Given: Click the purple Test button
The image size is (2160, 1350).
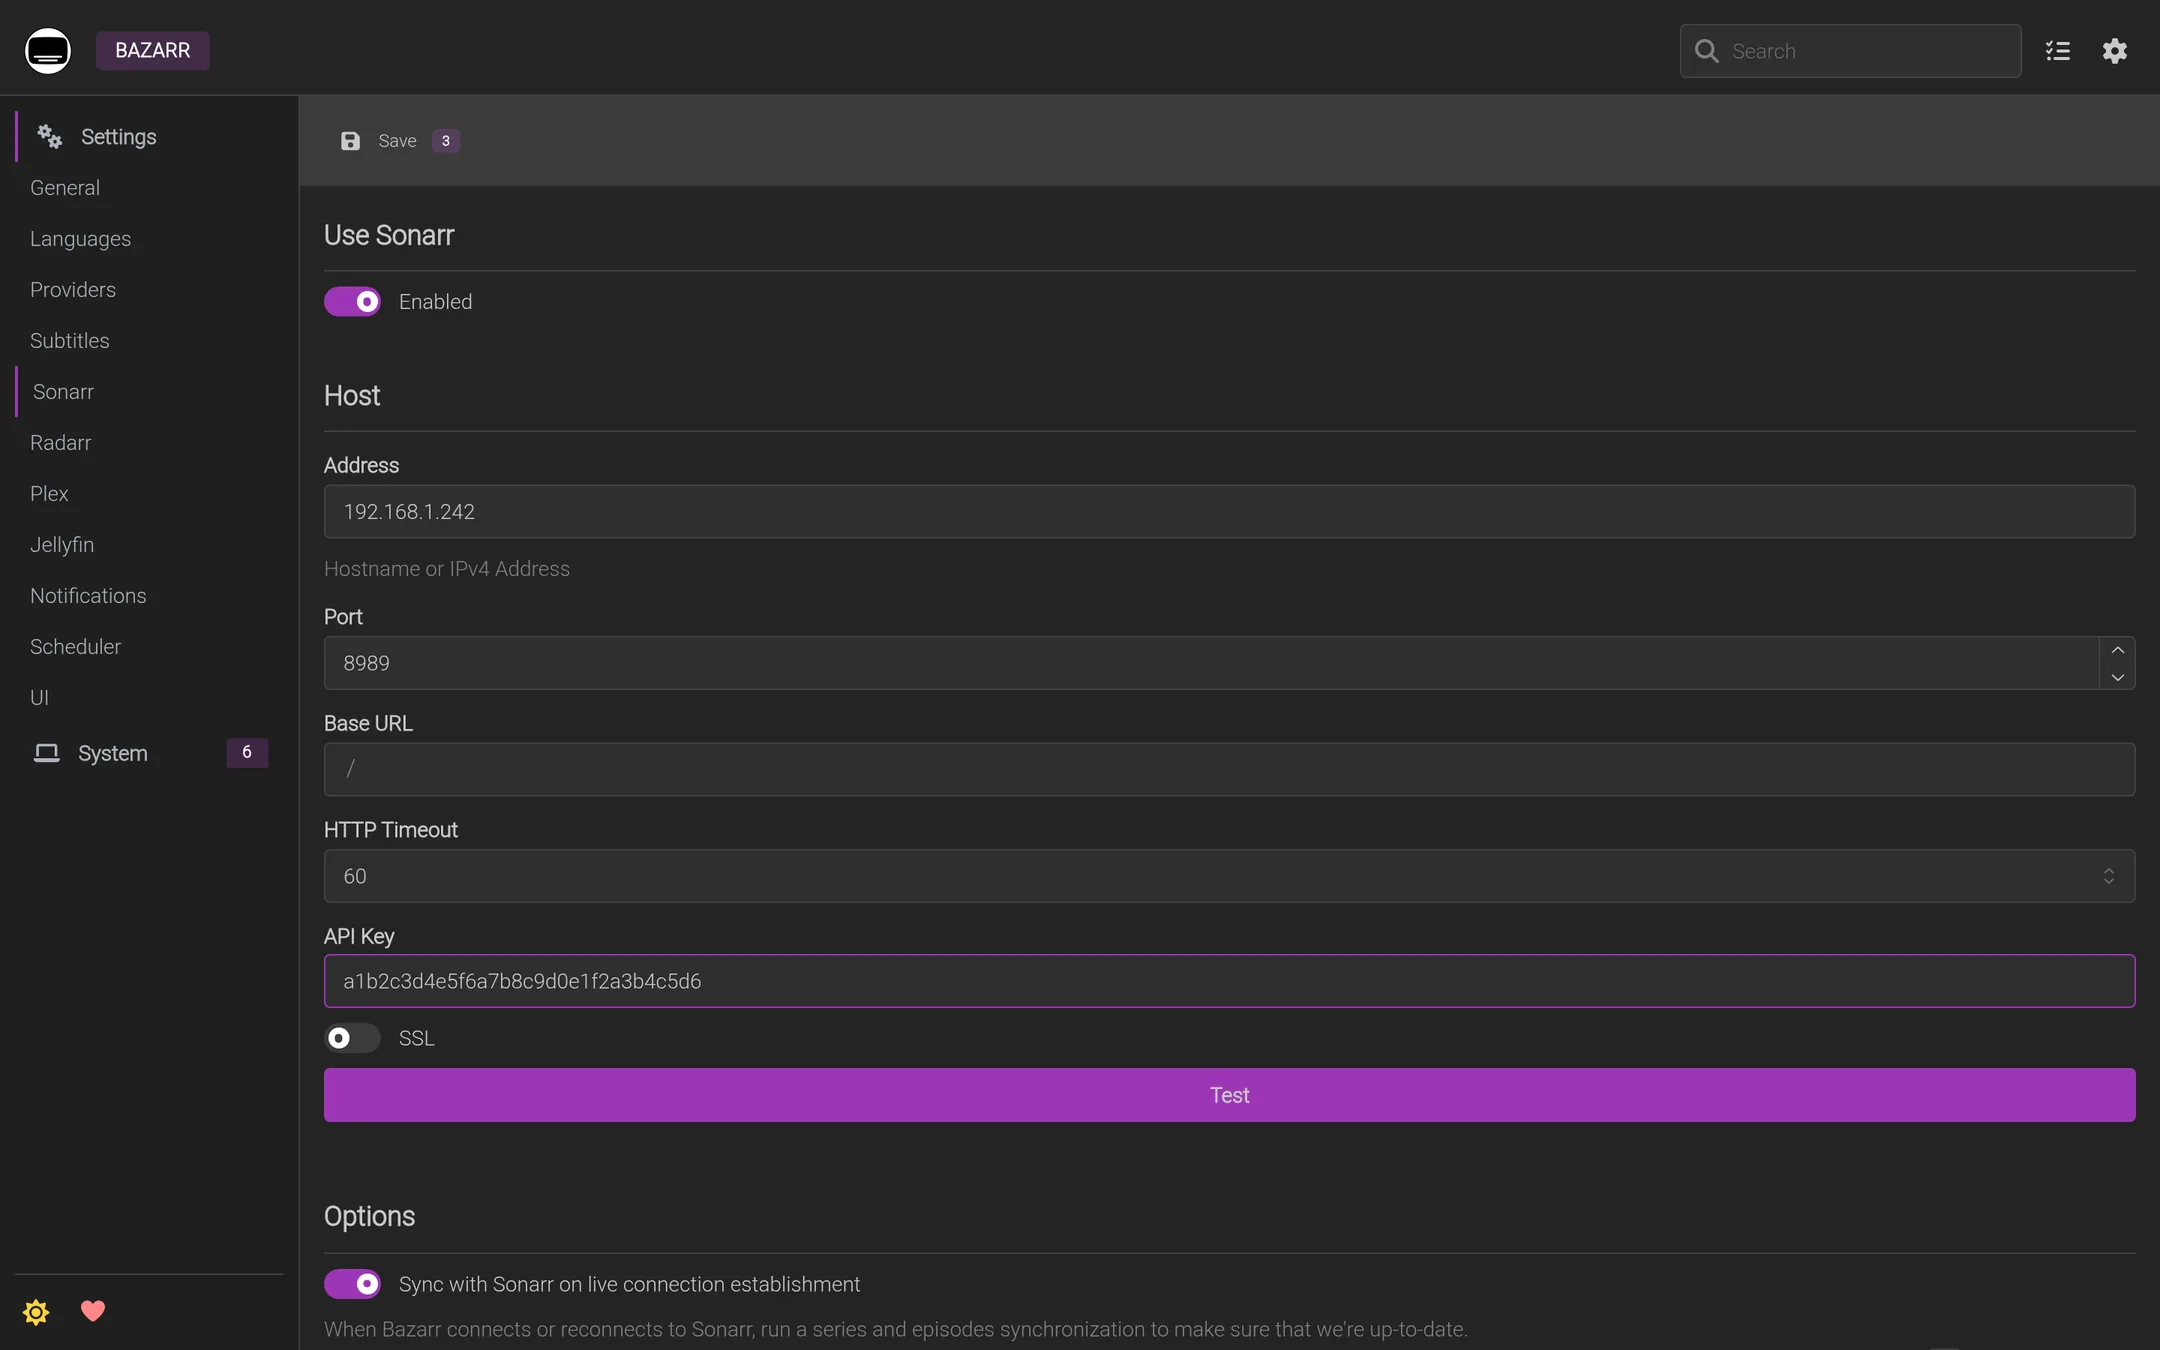Looking at the screenshot, I should [x=1229, y=1095].
